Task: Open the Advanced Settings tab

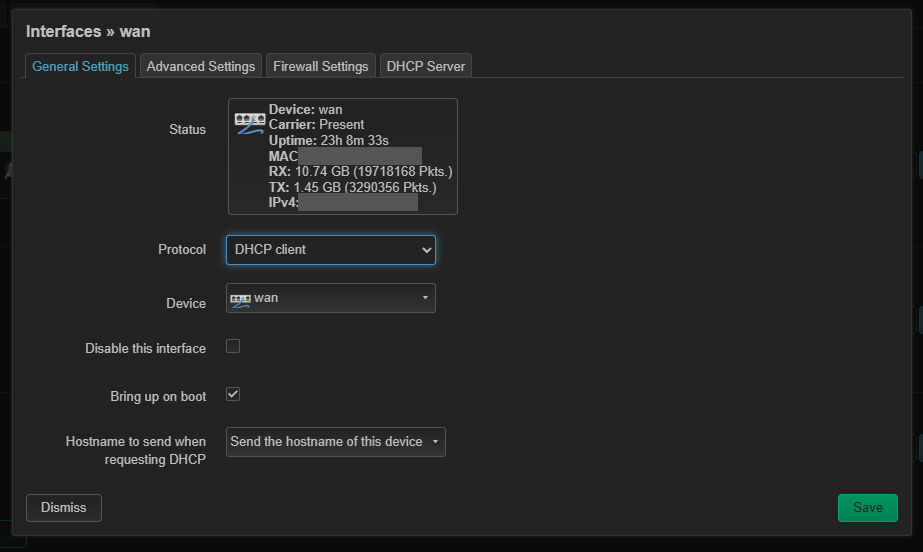Action: (x=201, y=66)
